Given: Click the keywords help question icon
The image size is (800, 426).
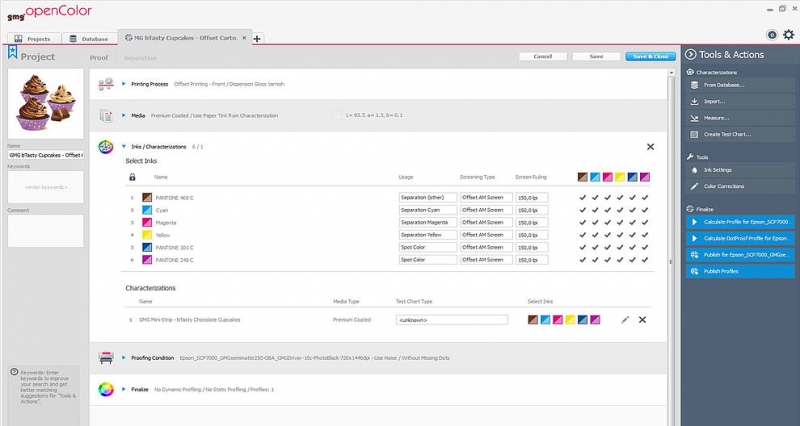Looking at the screenshot, I should coord(14,372).
